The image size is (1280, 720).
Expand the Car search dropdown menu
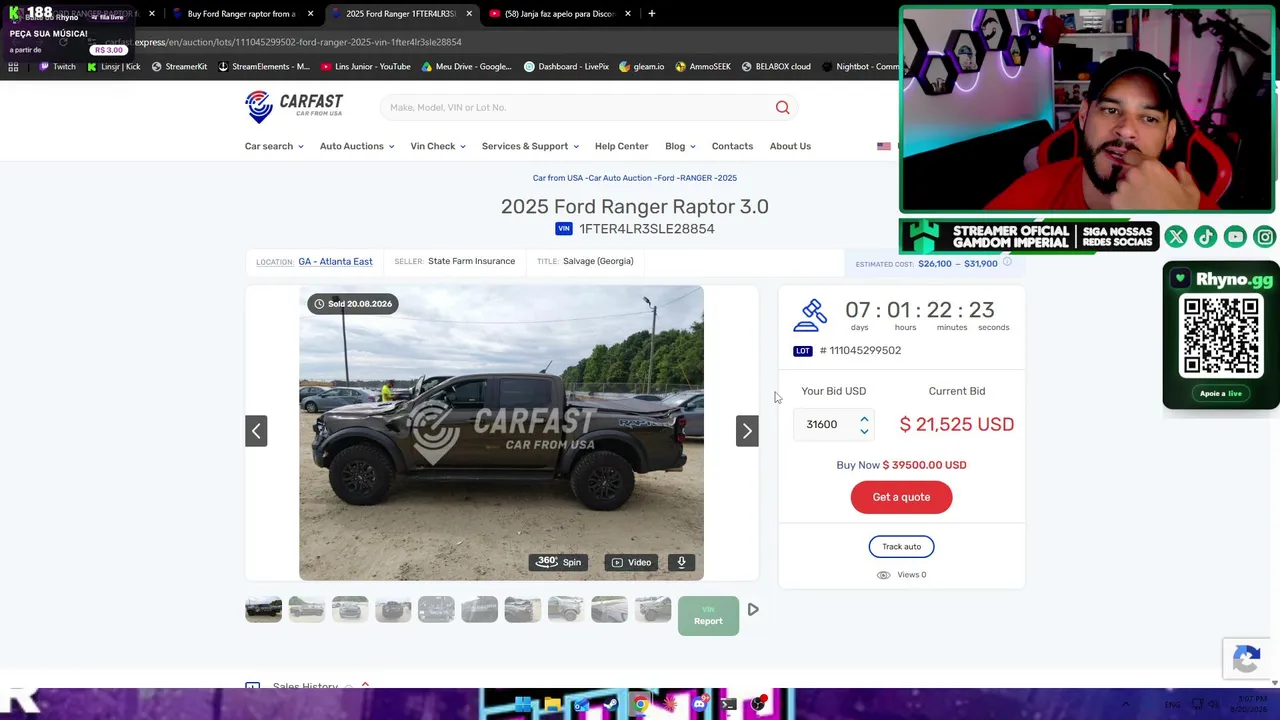click(274, 146)
